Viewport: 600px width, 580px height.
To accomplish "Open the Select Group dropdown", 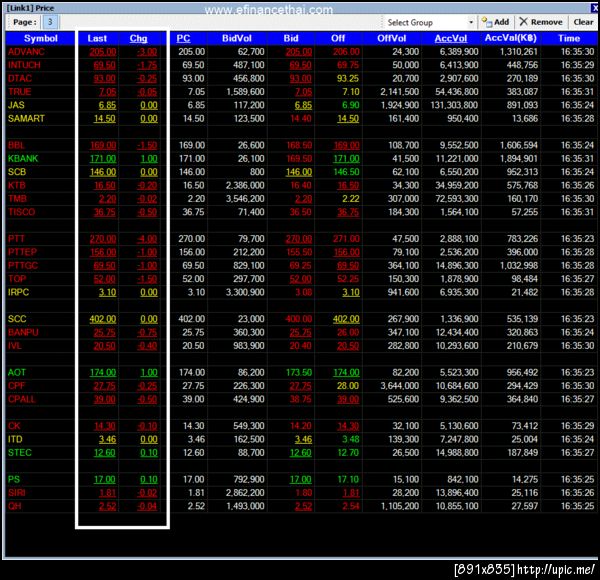I will (x=429, y=23).
